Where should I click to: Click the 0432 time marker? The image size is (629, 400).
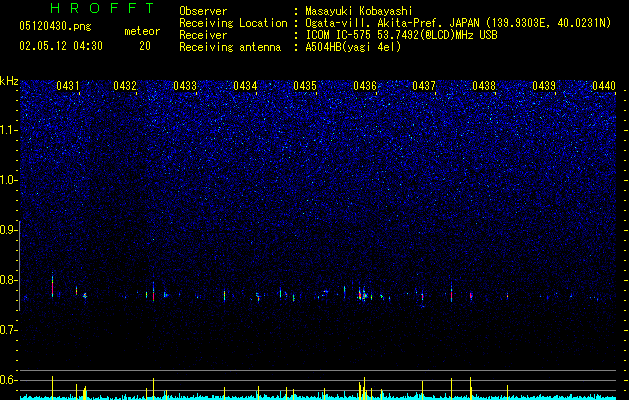[x=125, y=86]
